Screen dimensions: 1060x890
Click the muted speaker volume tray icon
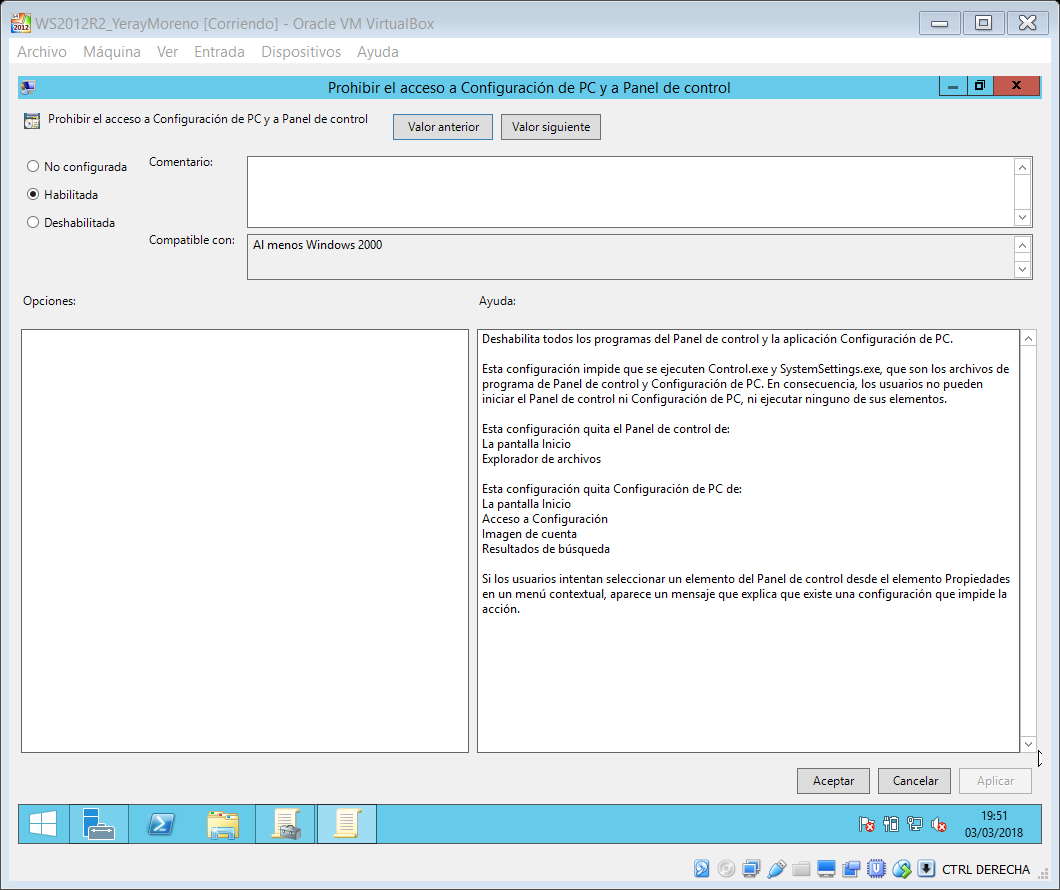(938, 824)
